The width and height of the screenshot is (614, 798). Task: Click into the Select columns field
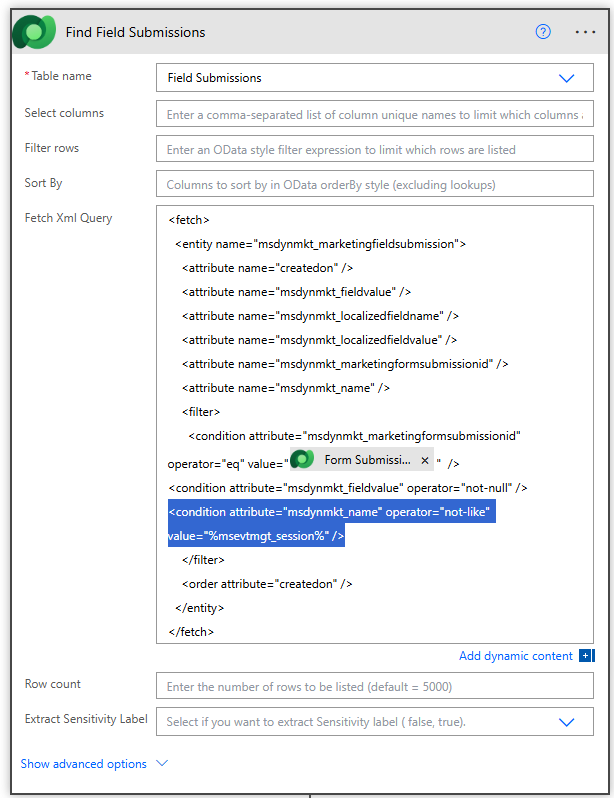point(374,115)
